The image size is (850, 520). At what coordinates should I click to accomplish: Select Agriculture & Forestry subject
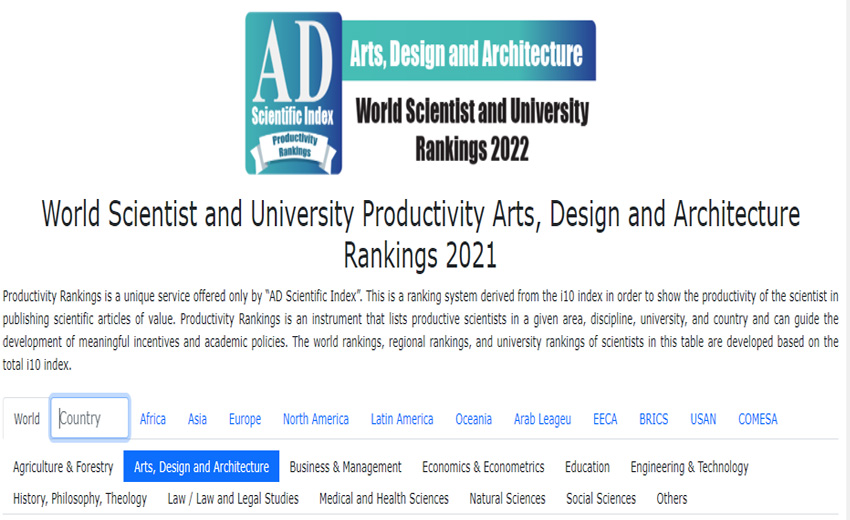[x=62, y=467]
